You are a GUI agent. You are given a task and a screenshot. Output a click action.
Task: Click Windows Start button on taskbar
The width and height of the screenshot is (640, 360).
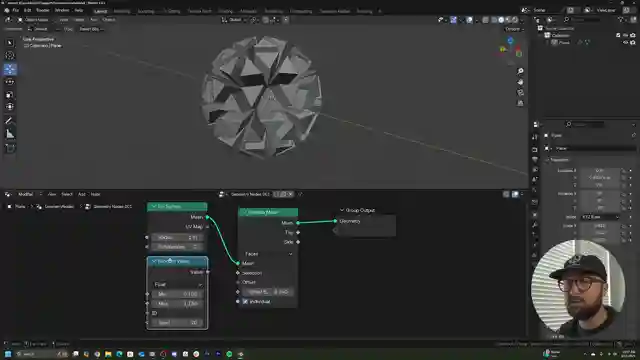tap(8, 354)
